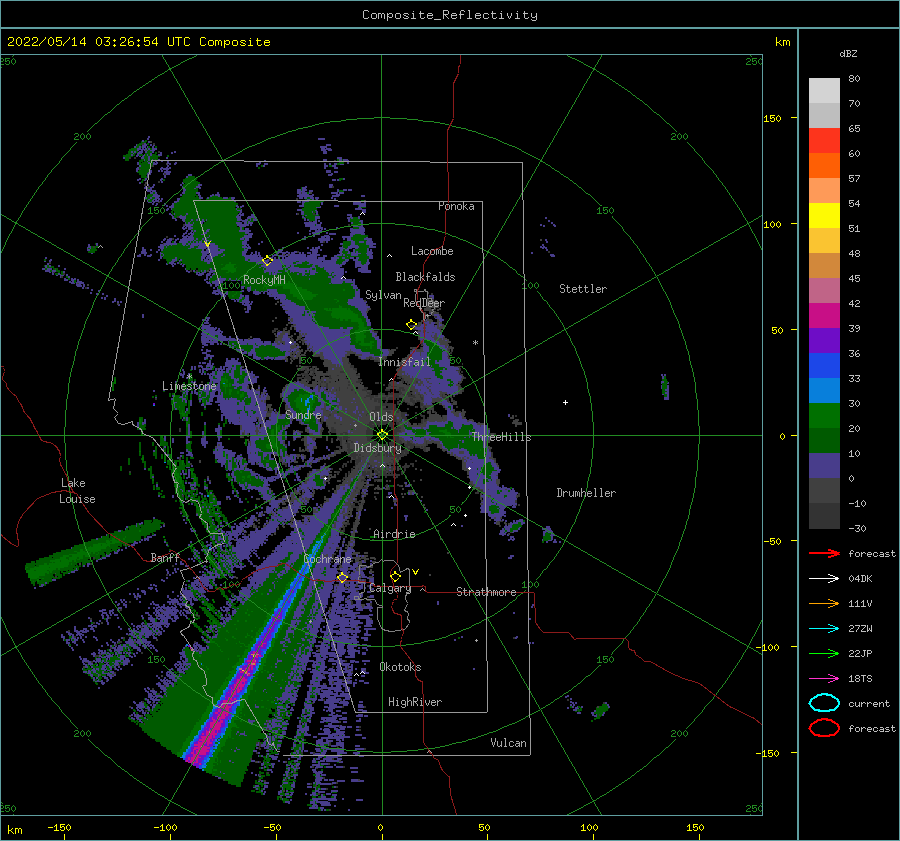
Task: Pick the purple 36-39 dBZ swatch
Action: coord(824,341)
